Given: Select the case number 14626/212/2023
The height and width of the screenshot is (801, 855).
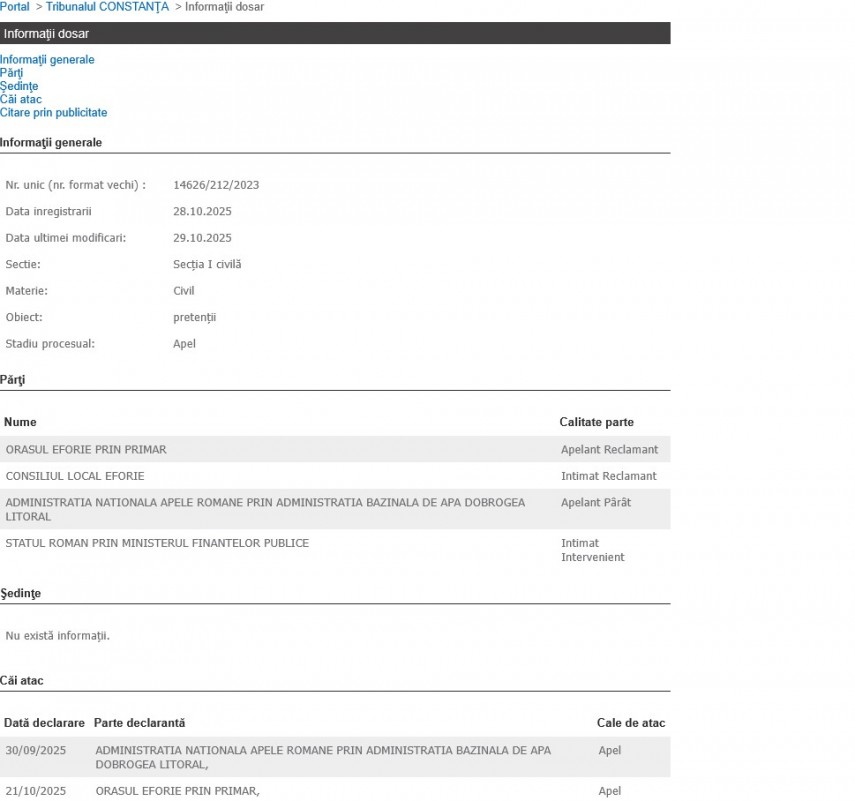Looking at the screenshot, I should (216, 185).
